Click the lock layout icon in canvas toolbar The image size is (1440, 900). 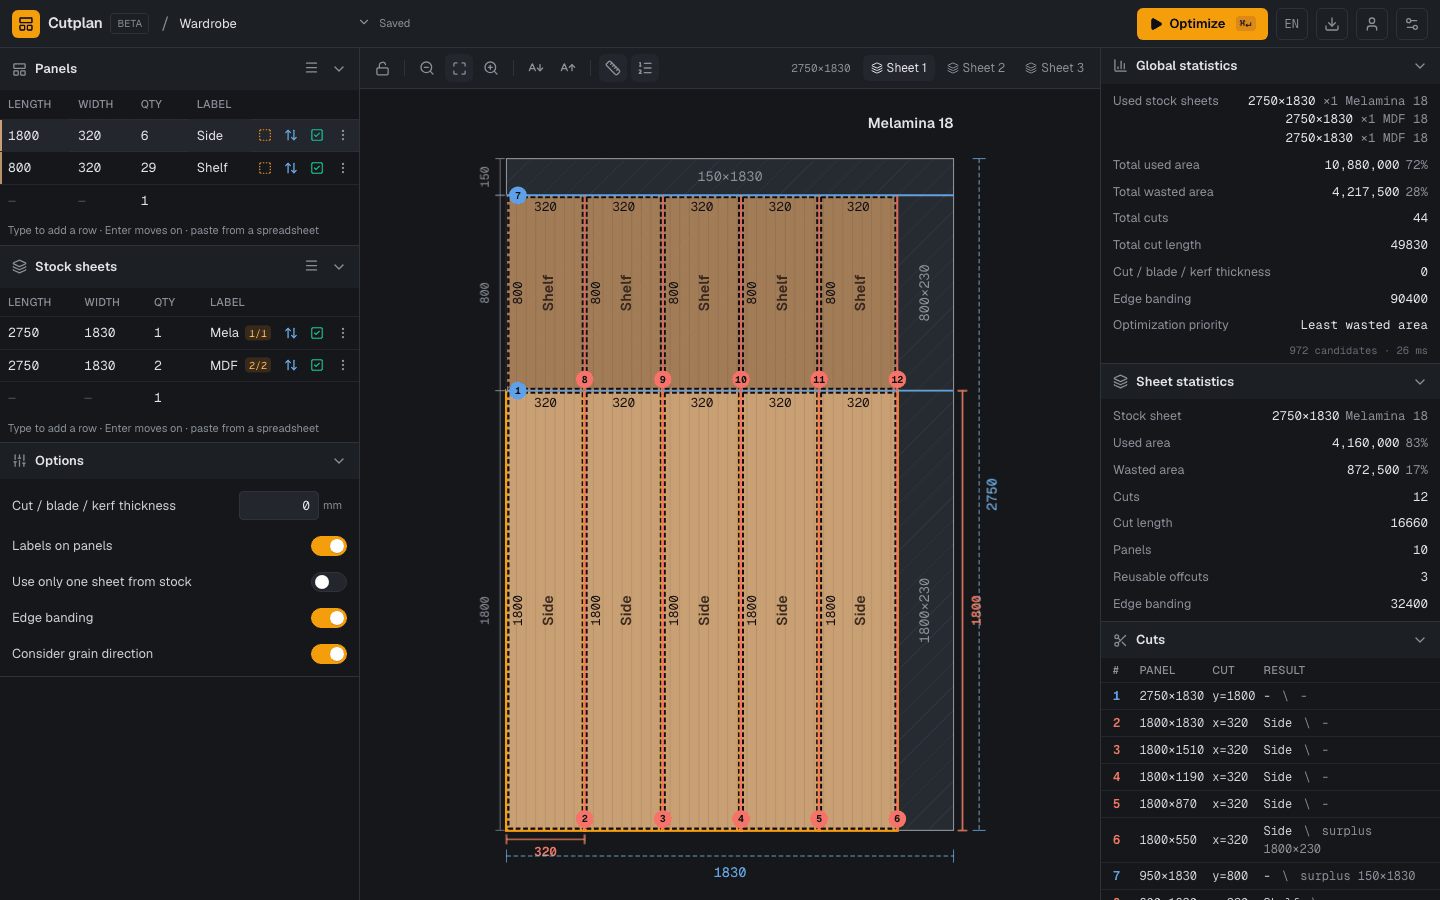382,68
